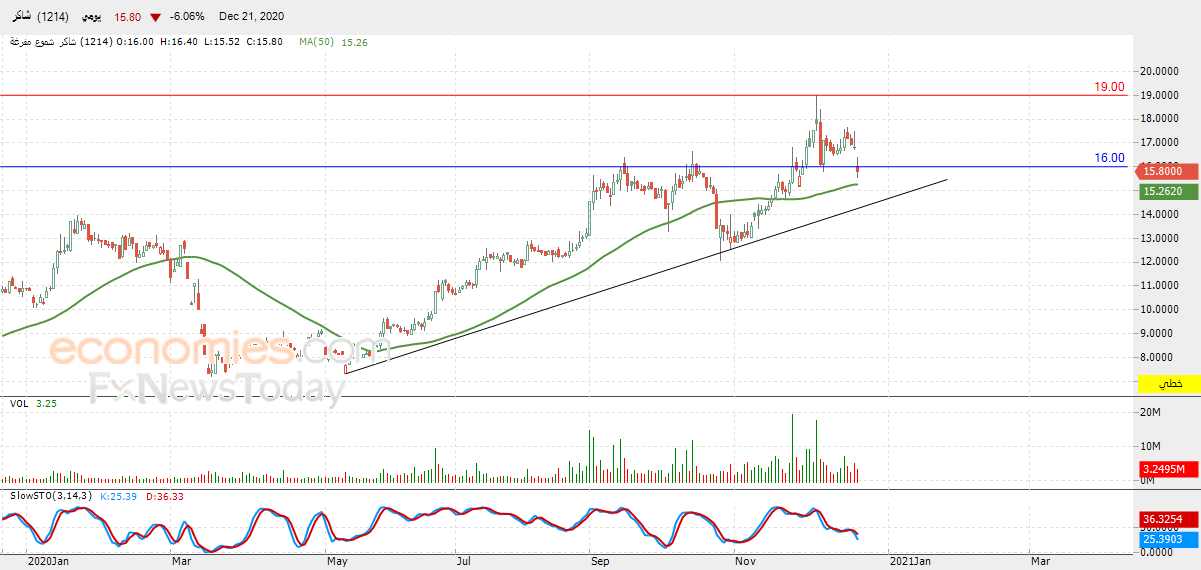Click the red 15.8000 current price tag
The image size is (1201, 570).
1168,172
